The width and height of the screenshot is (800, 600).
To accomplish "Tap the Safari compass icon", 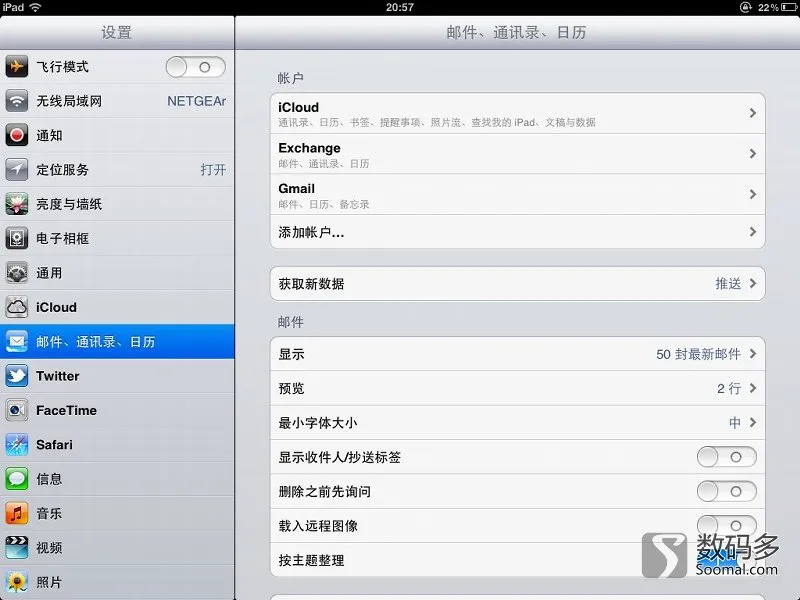I will (16, 444).
